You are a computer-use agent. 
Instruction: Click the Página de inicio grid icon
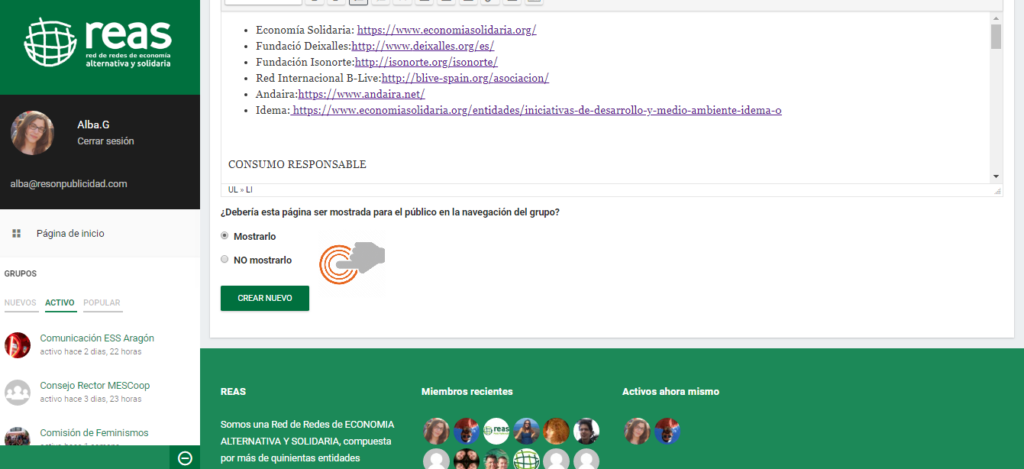(16, 233)
